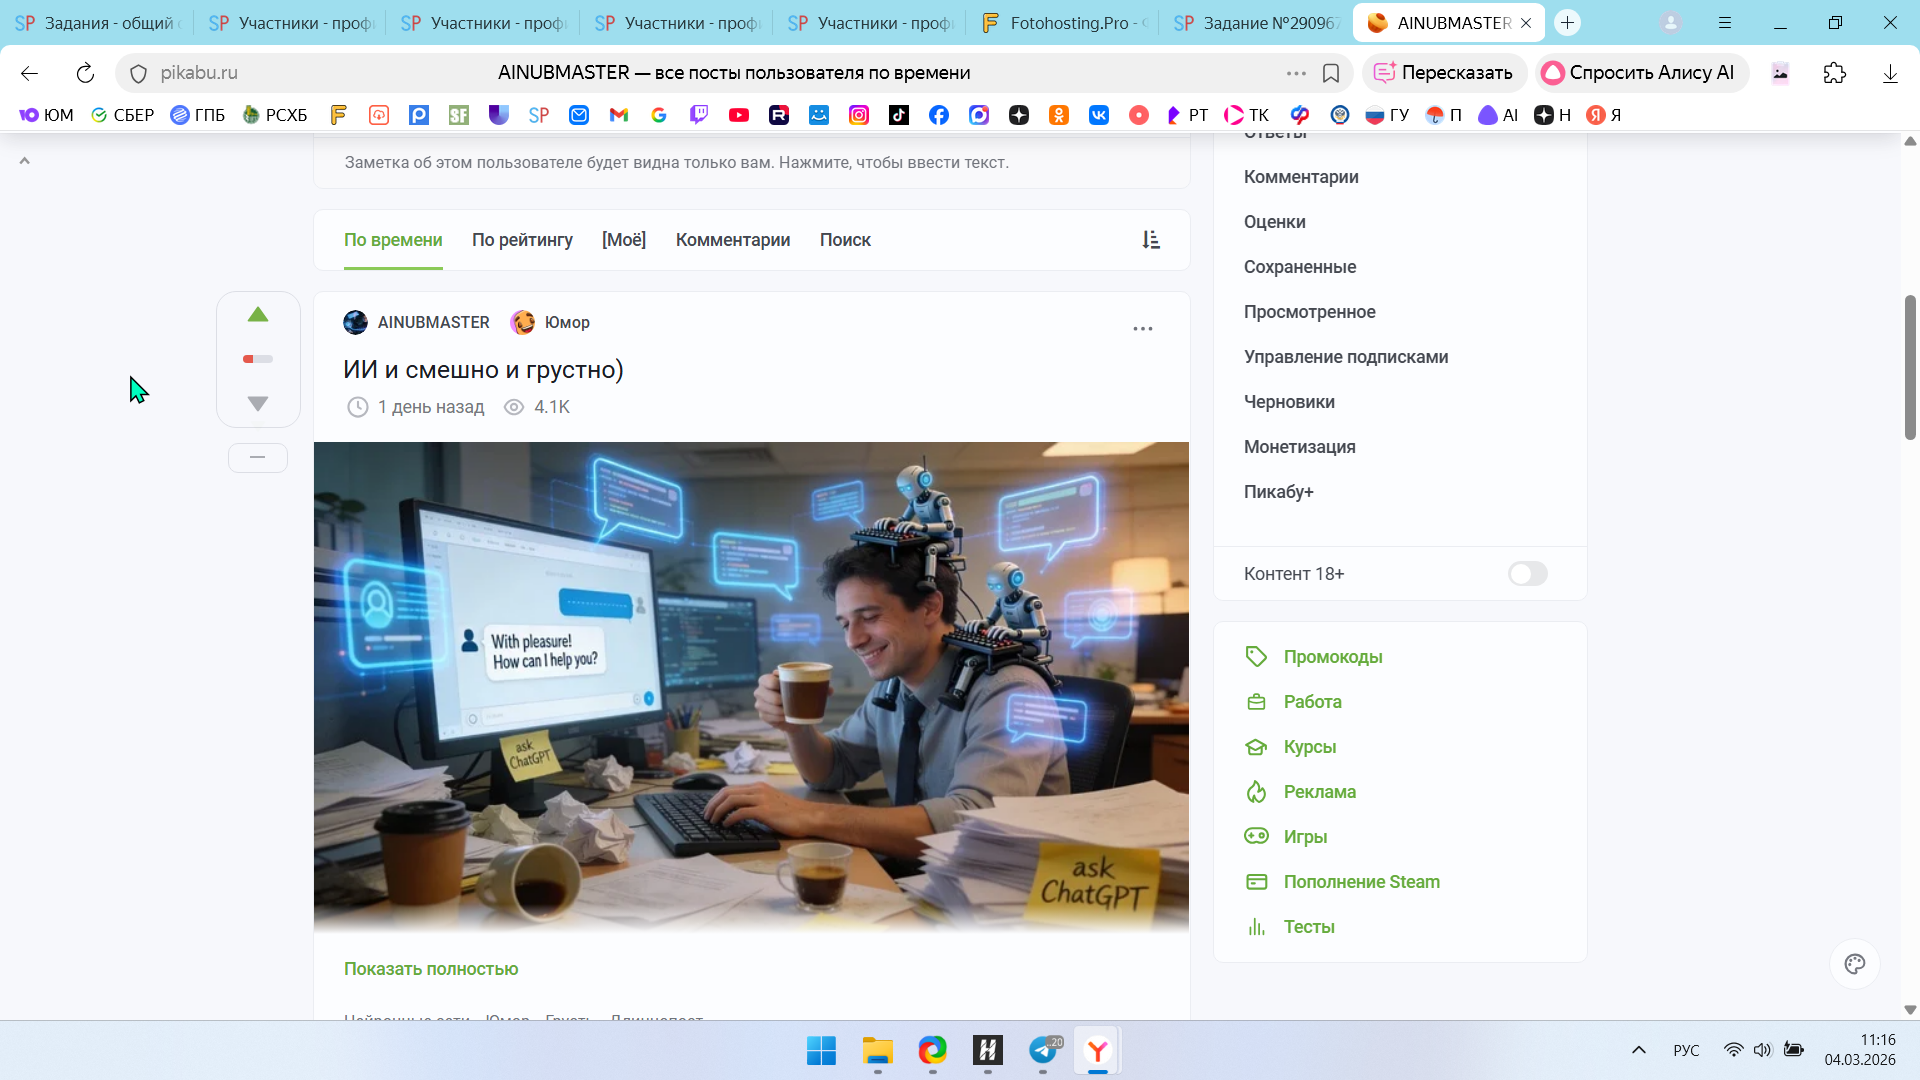Toggle Контент 18+ switch
Image resolution: width=1920 pixels, height=1080 pixels.
point(1527,574)
